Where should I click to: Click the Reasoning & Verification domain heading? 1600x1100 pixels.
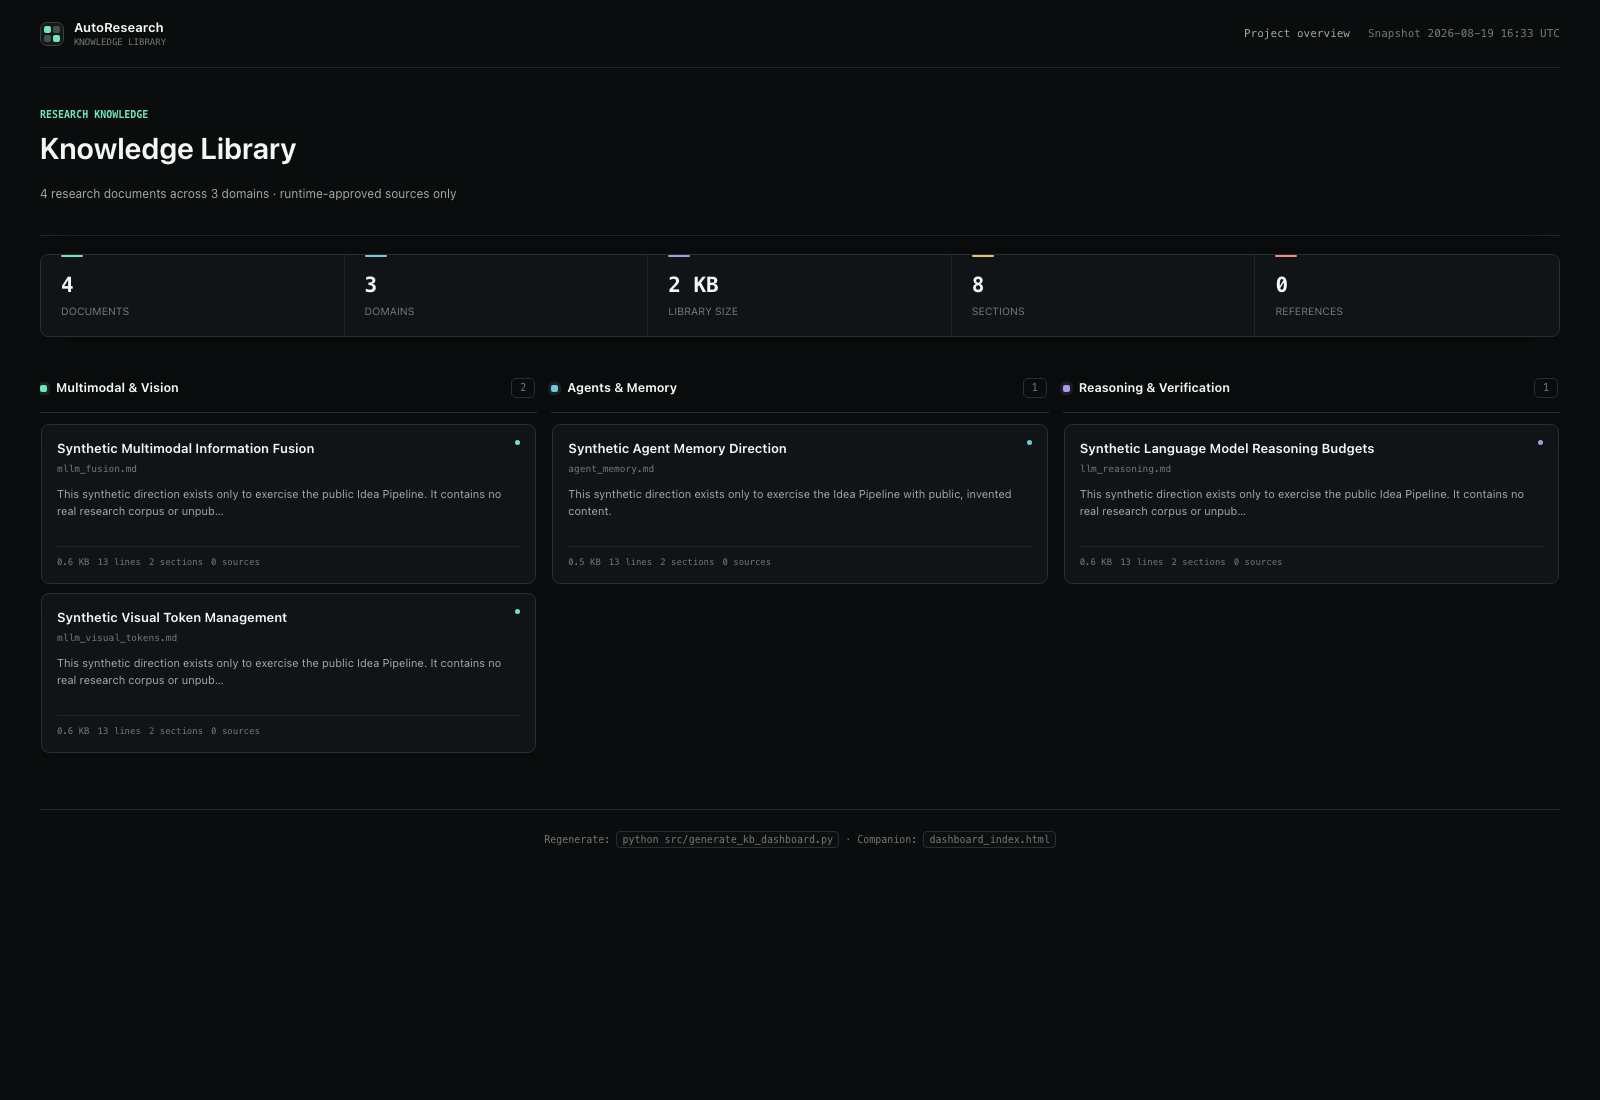(x=1154, y=388)
